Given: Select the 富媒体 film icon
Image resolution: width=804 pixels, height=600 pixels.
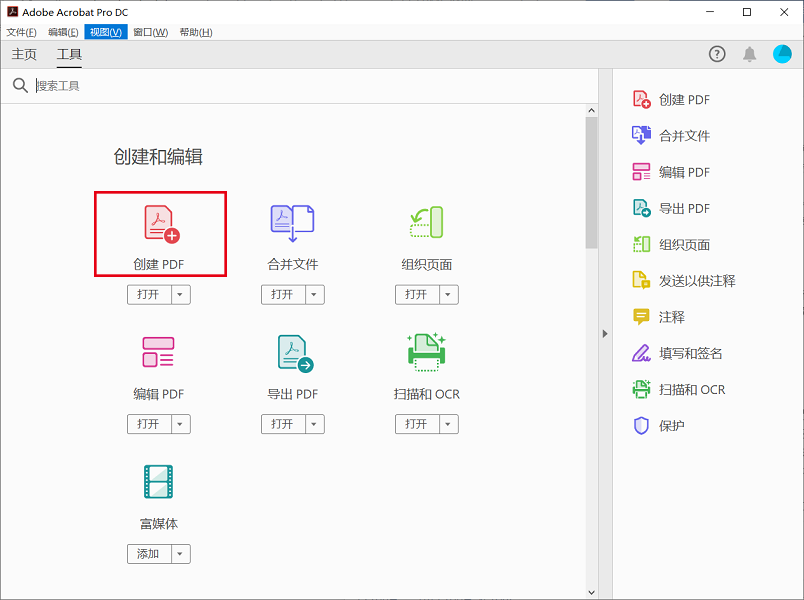Looking at the screenshot, I should coord(158,482).
